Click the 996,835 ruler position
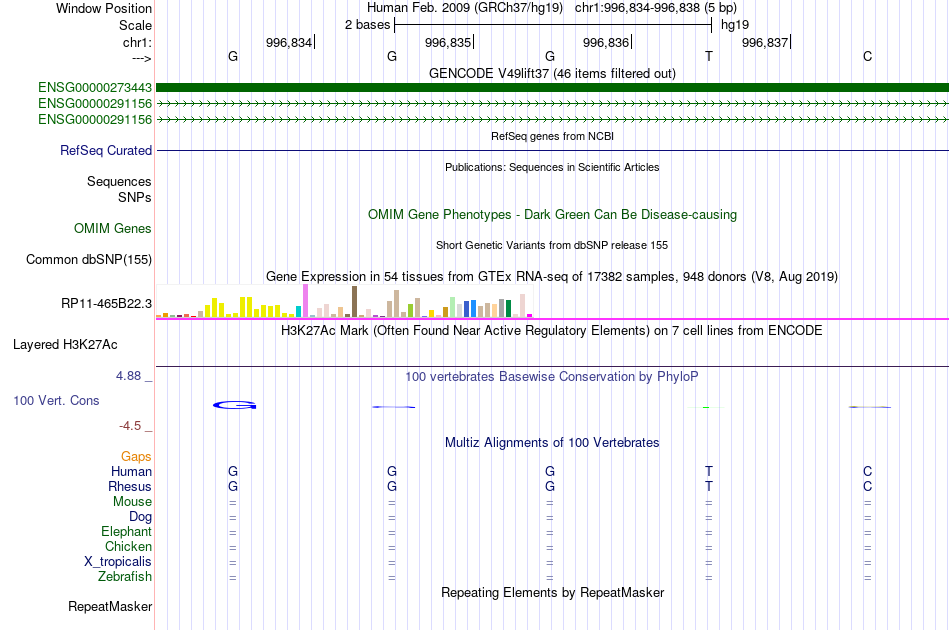Viewport: 950px width, 630px height. (x=448, y=42)
